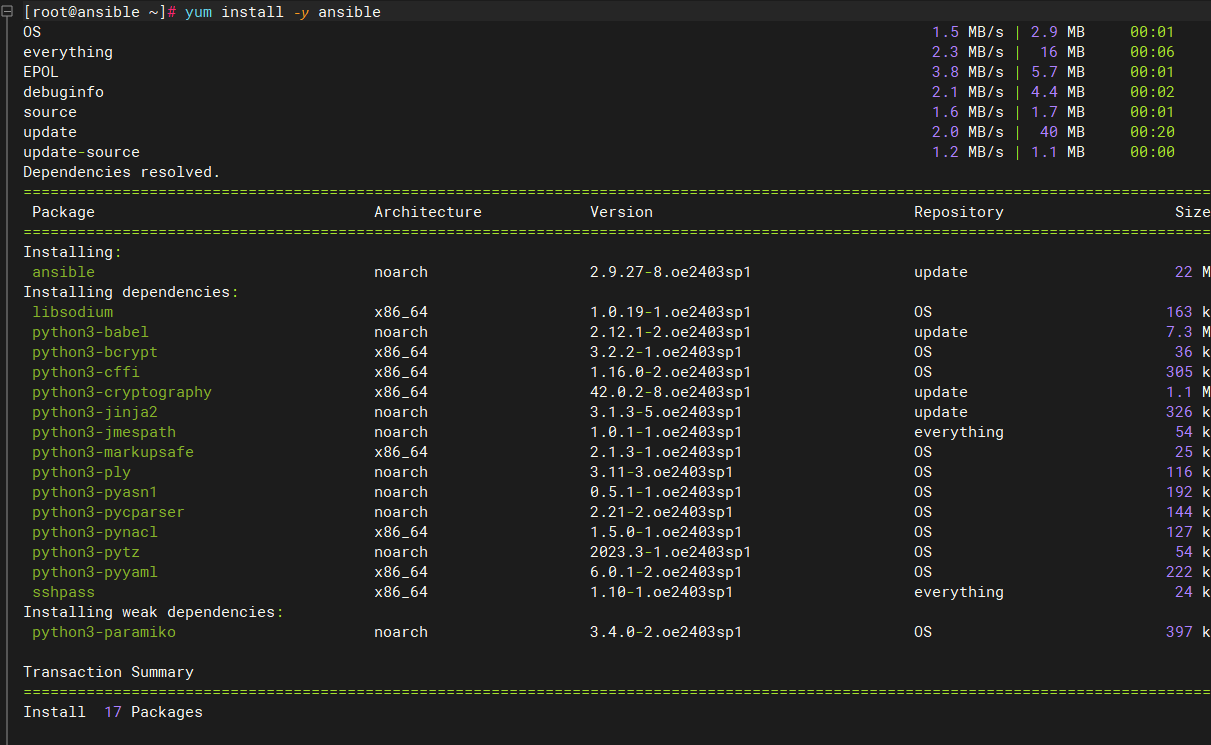Viewport: 1211px width, 745px height.
Task: Click 'Installing dependencies:' heading
Action: [131, 292]
